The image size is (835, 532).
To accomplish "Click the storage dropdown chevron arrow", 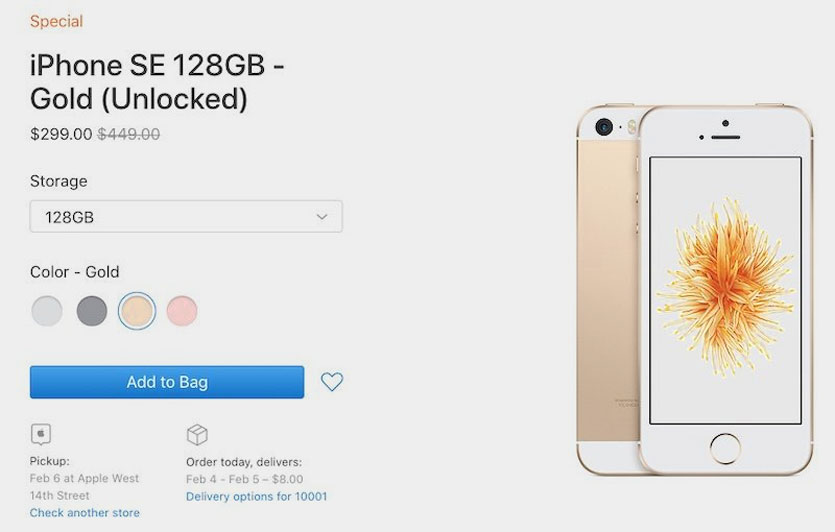I will tap(322, 217).
